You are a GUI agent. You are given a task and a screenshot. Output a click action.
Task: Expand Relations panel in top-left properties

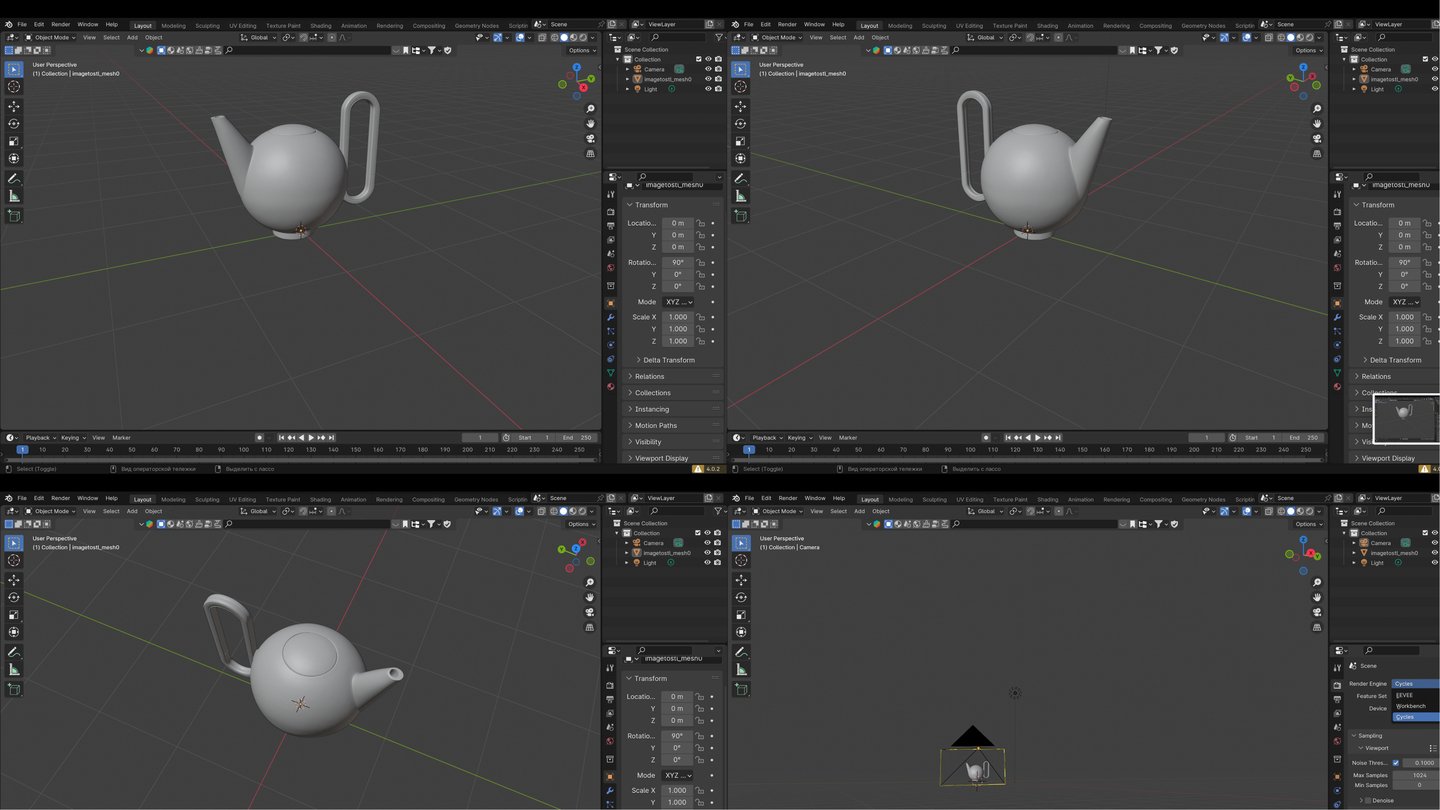pyautogui.click(x=674, y=376)
